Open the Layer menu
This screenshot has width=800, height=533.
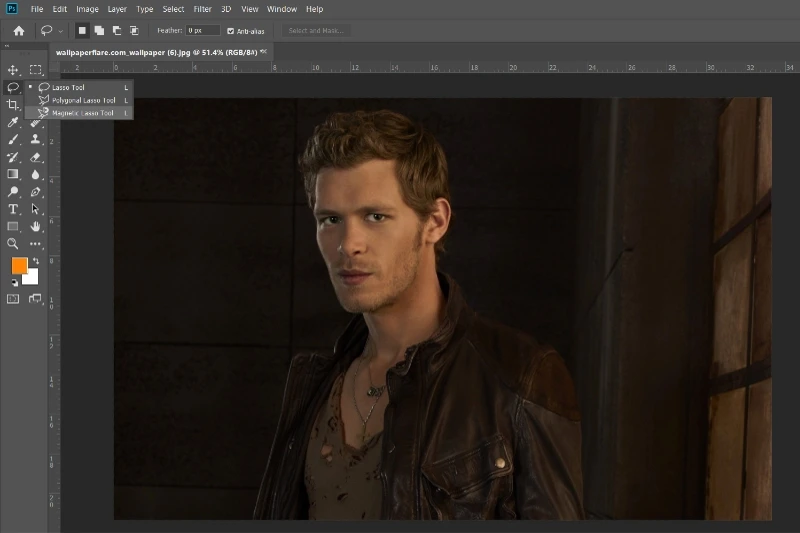[x=117, y=9]
